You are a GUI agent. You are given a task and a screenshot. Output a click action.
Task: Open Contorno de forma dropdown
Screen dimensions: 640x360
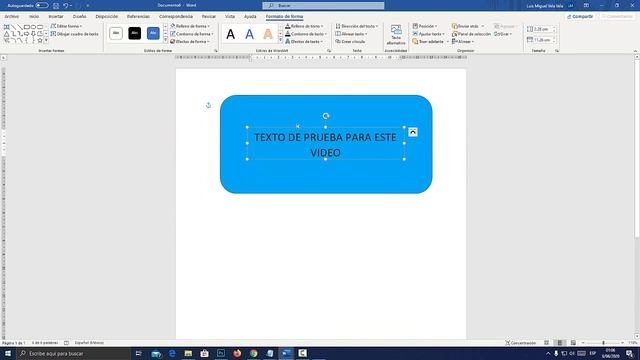pyautogui.click(x=192, y=34)
